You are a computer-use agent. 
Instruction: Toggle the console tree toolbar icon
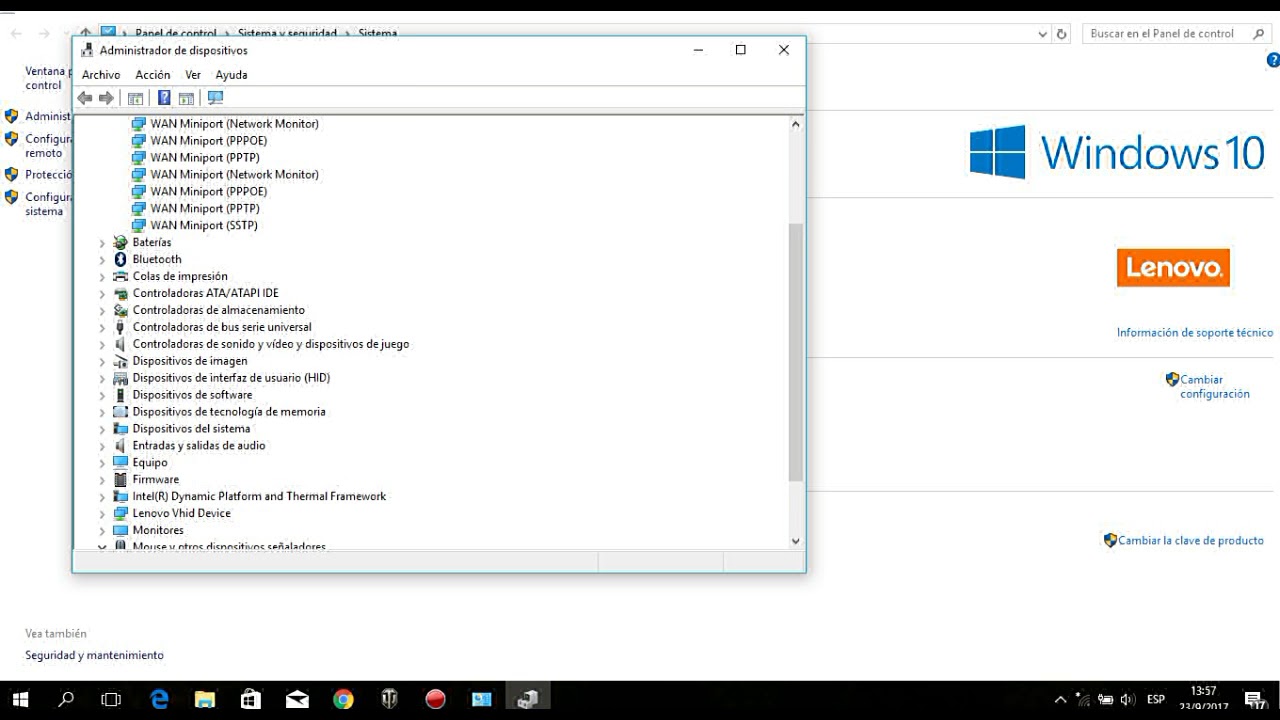tap(135, 98)
